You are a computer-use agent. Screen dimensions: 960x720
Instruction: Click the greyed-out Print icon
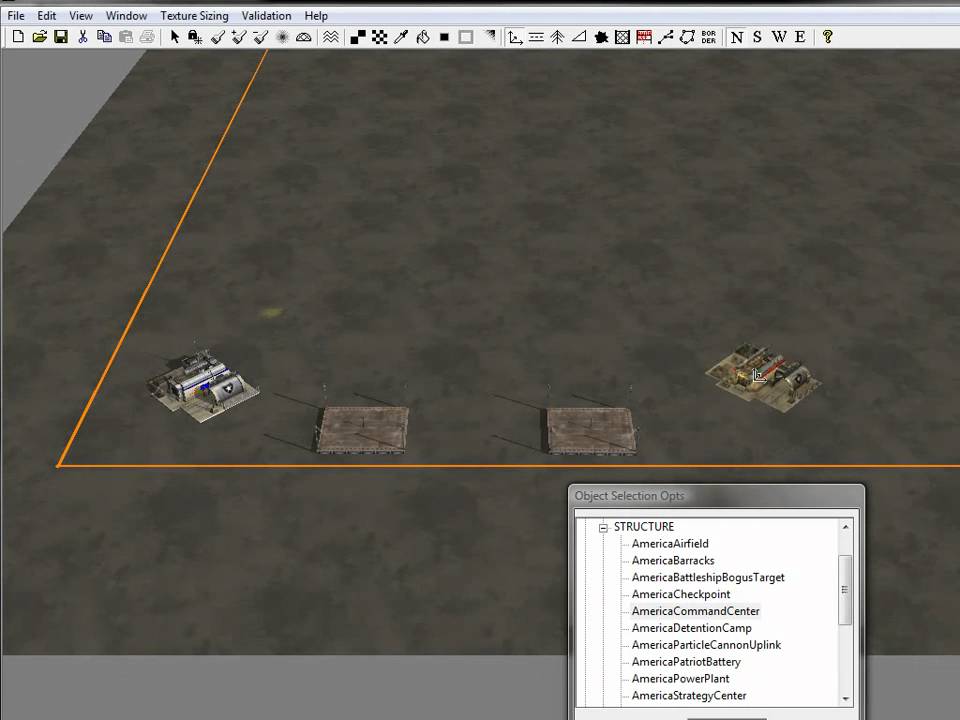[x=147, y=37]
